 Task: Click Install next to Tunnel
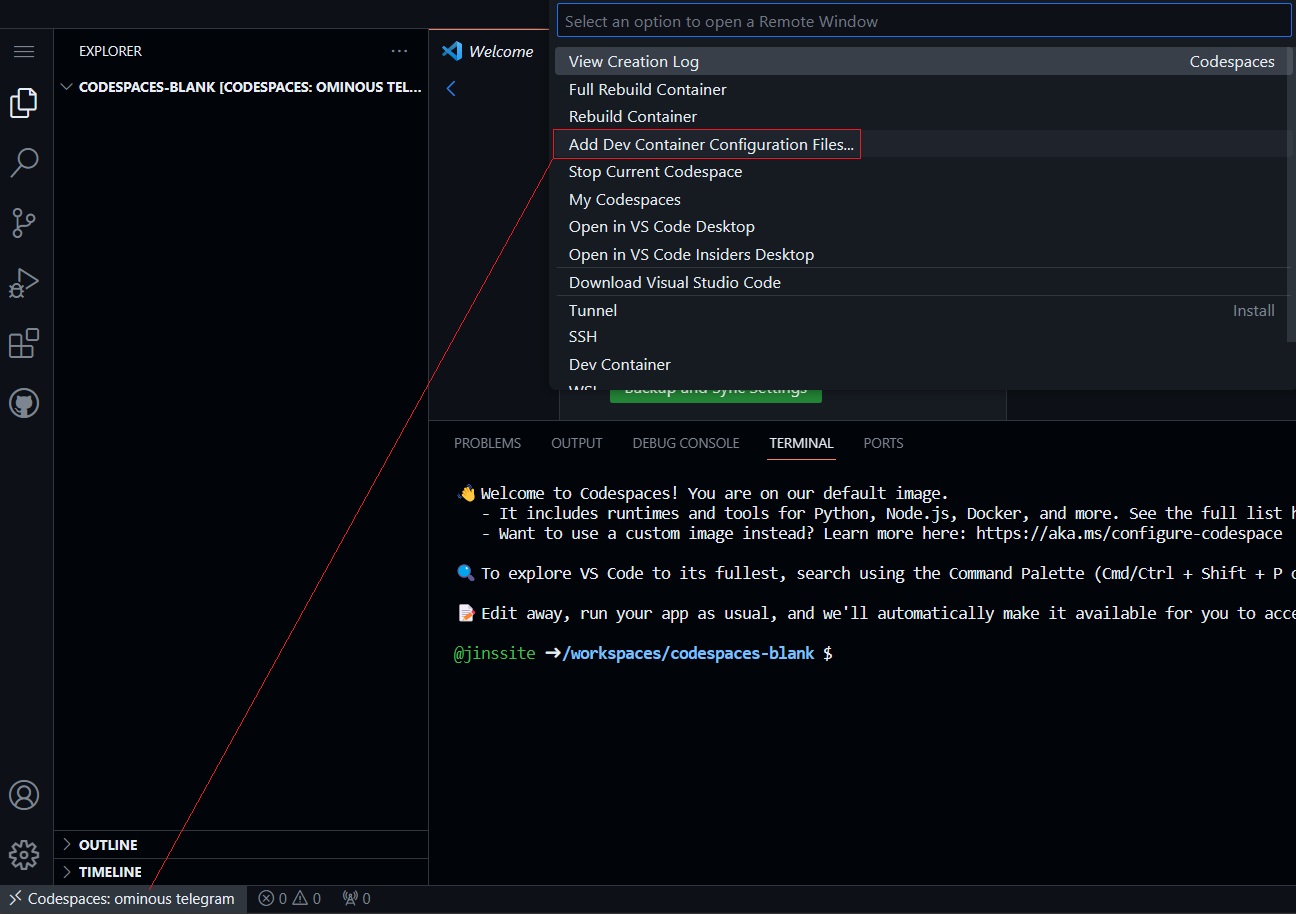pos(1254,310)
